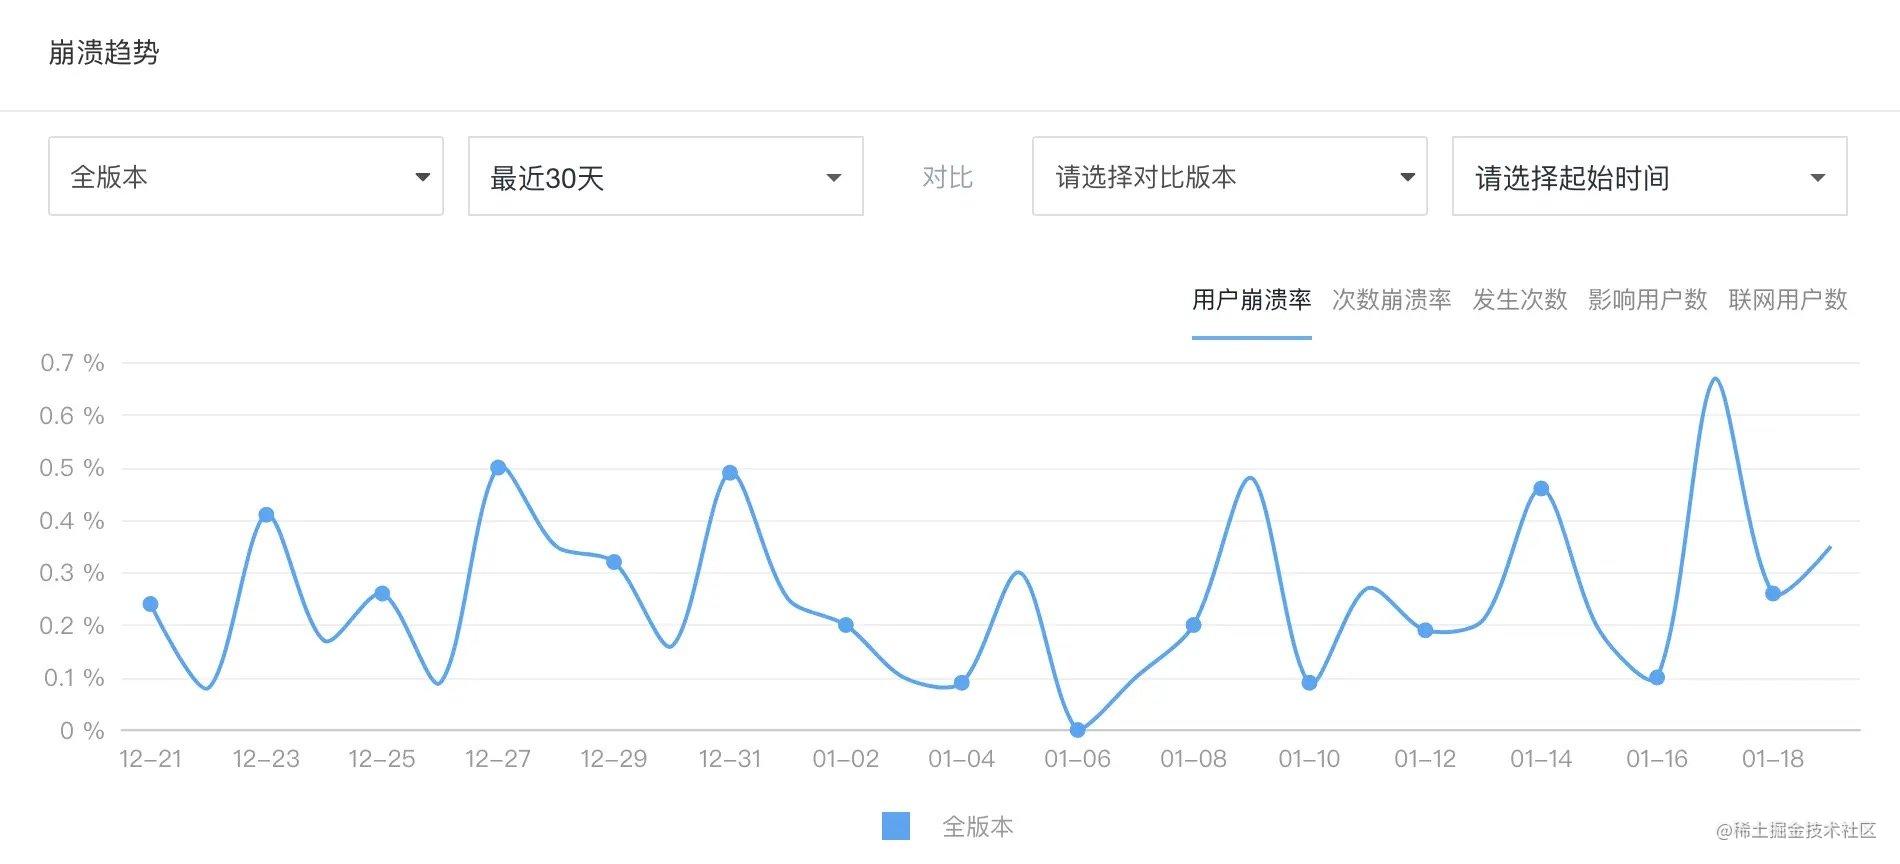Select the 12-27 peak data point
Screen dimensions: 1900x864
pyautogui.click(x=498, y=467)
